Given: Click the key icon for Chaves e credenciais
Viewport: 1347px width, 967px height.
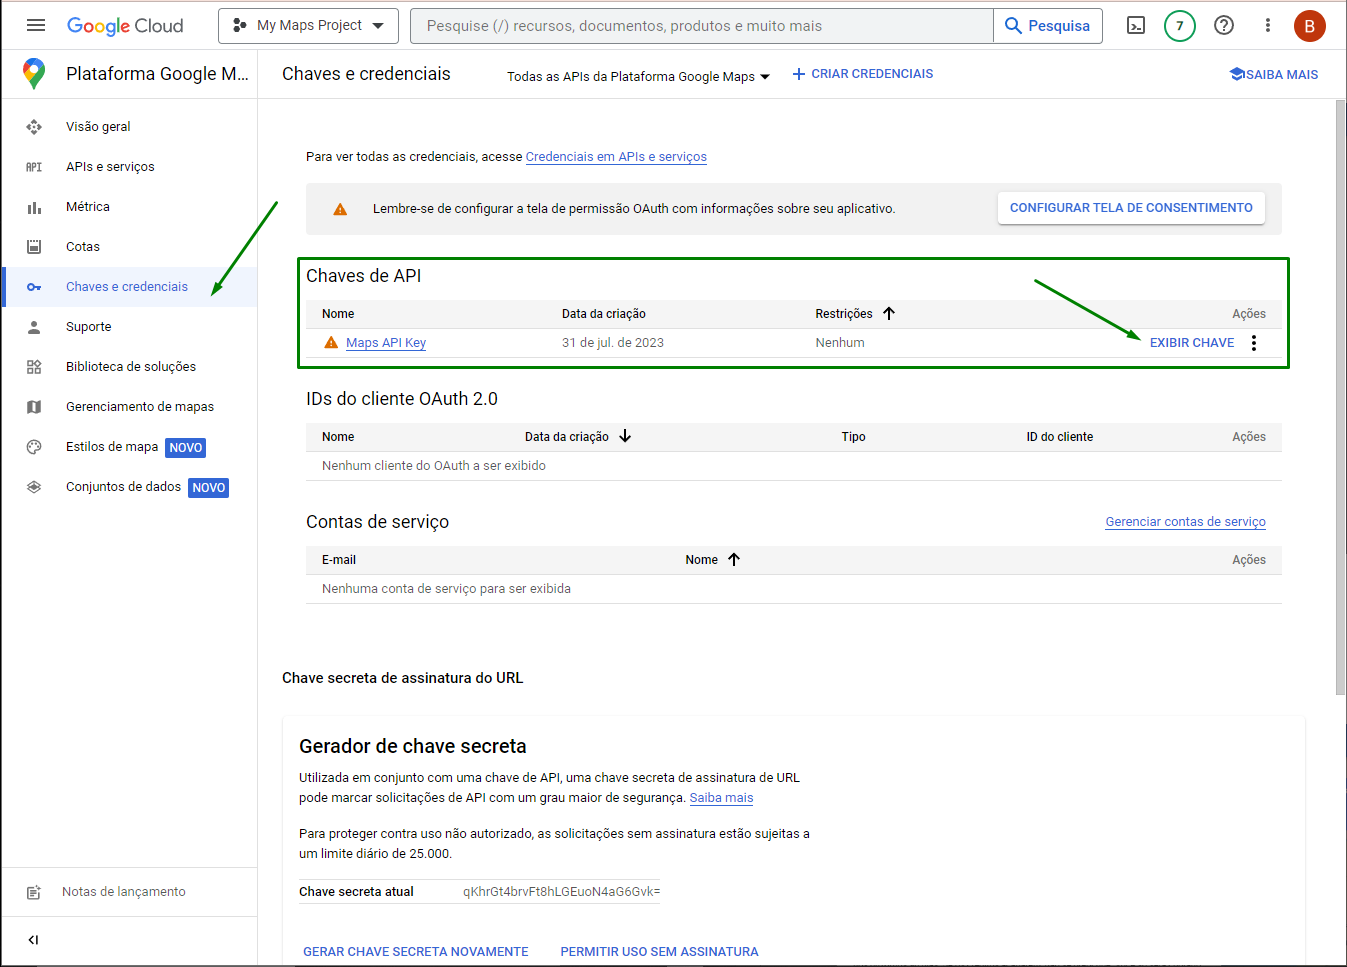Looking at the screenshot, I should coord(34,287).
